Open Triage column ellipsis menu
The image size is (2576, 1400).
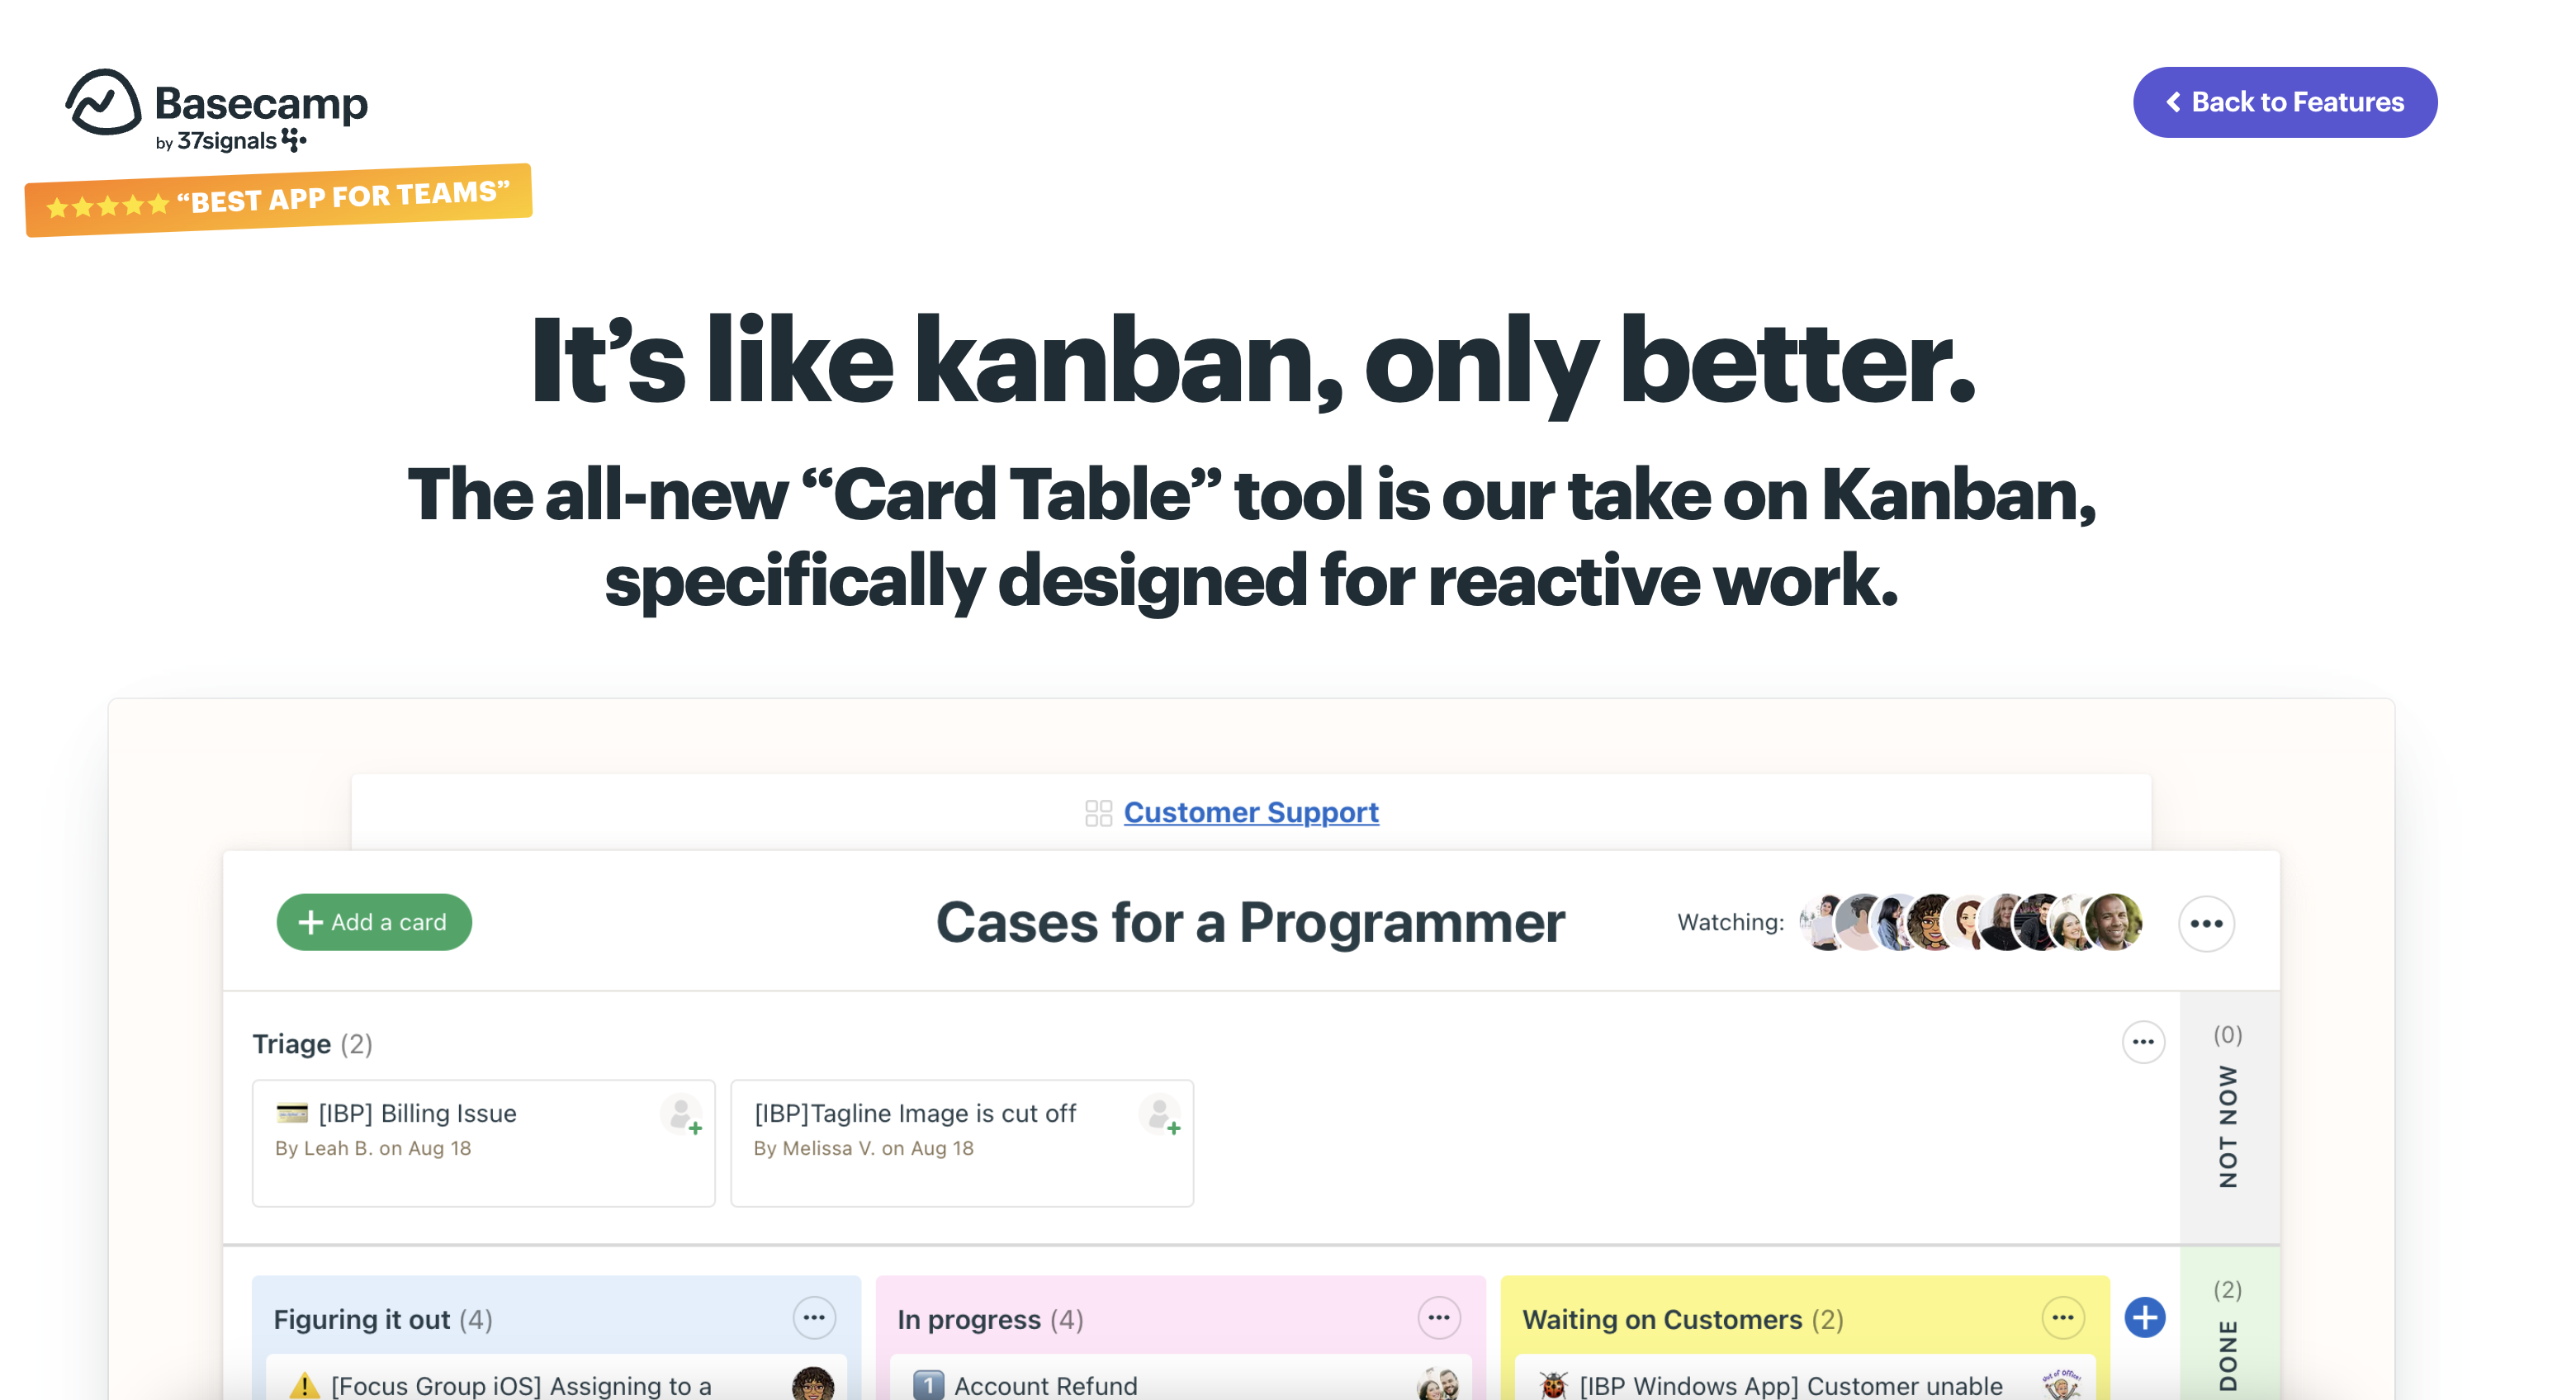click(x=2143, y=1042)
